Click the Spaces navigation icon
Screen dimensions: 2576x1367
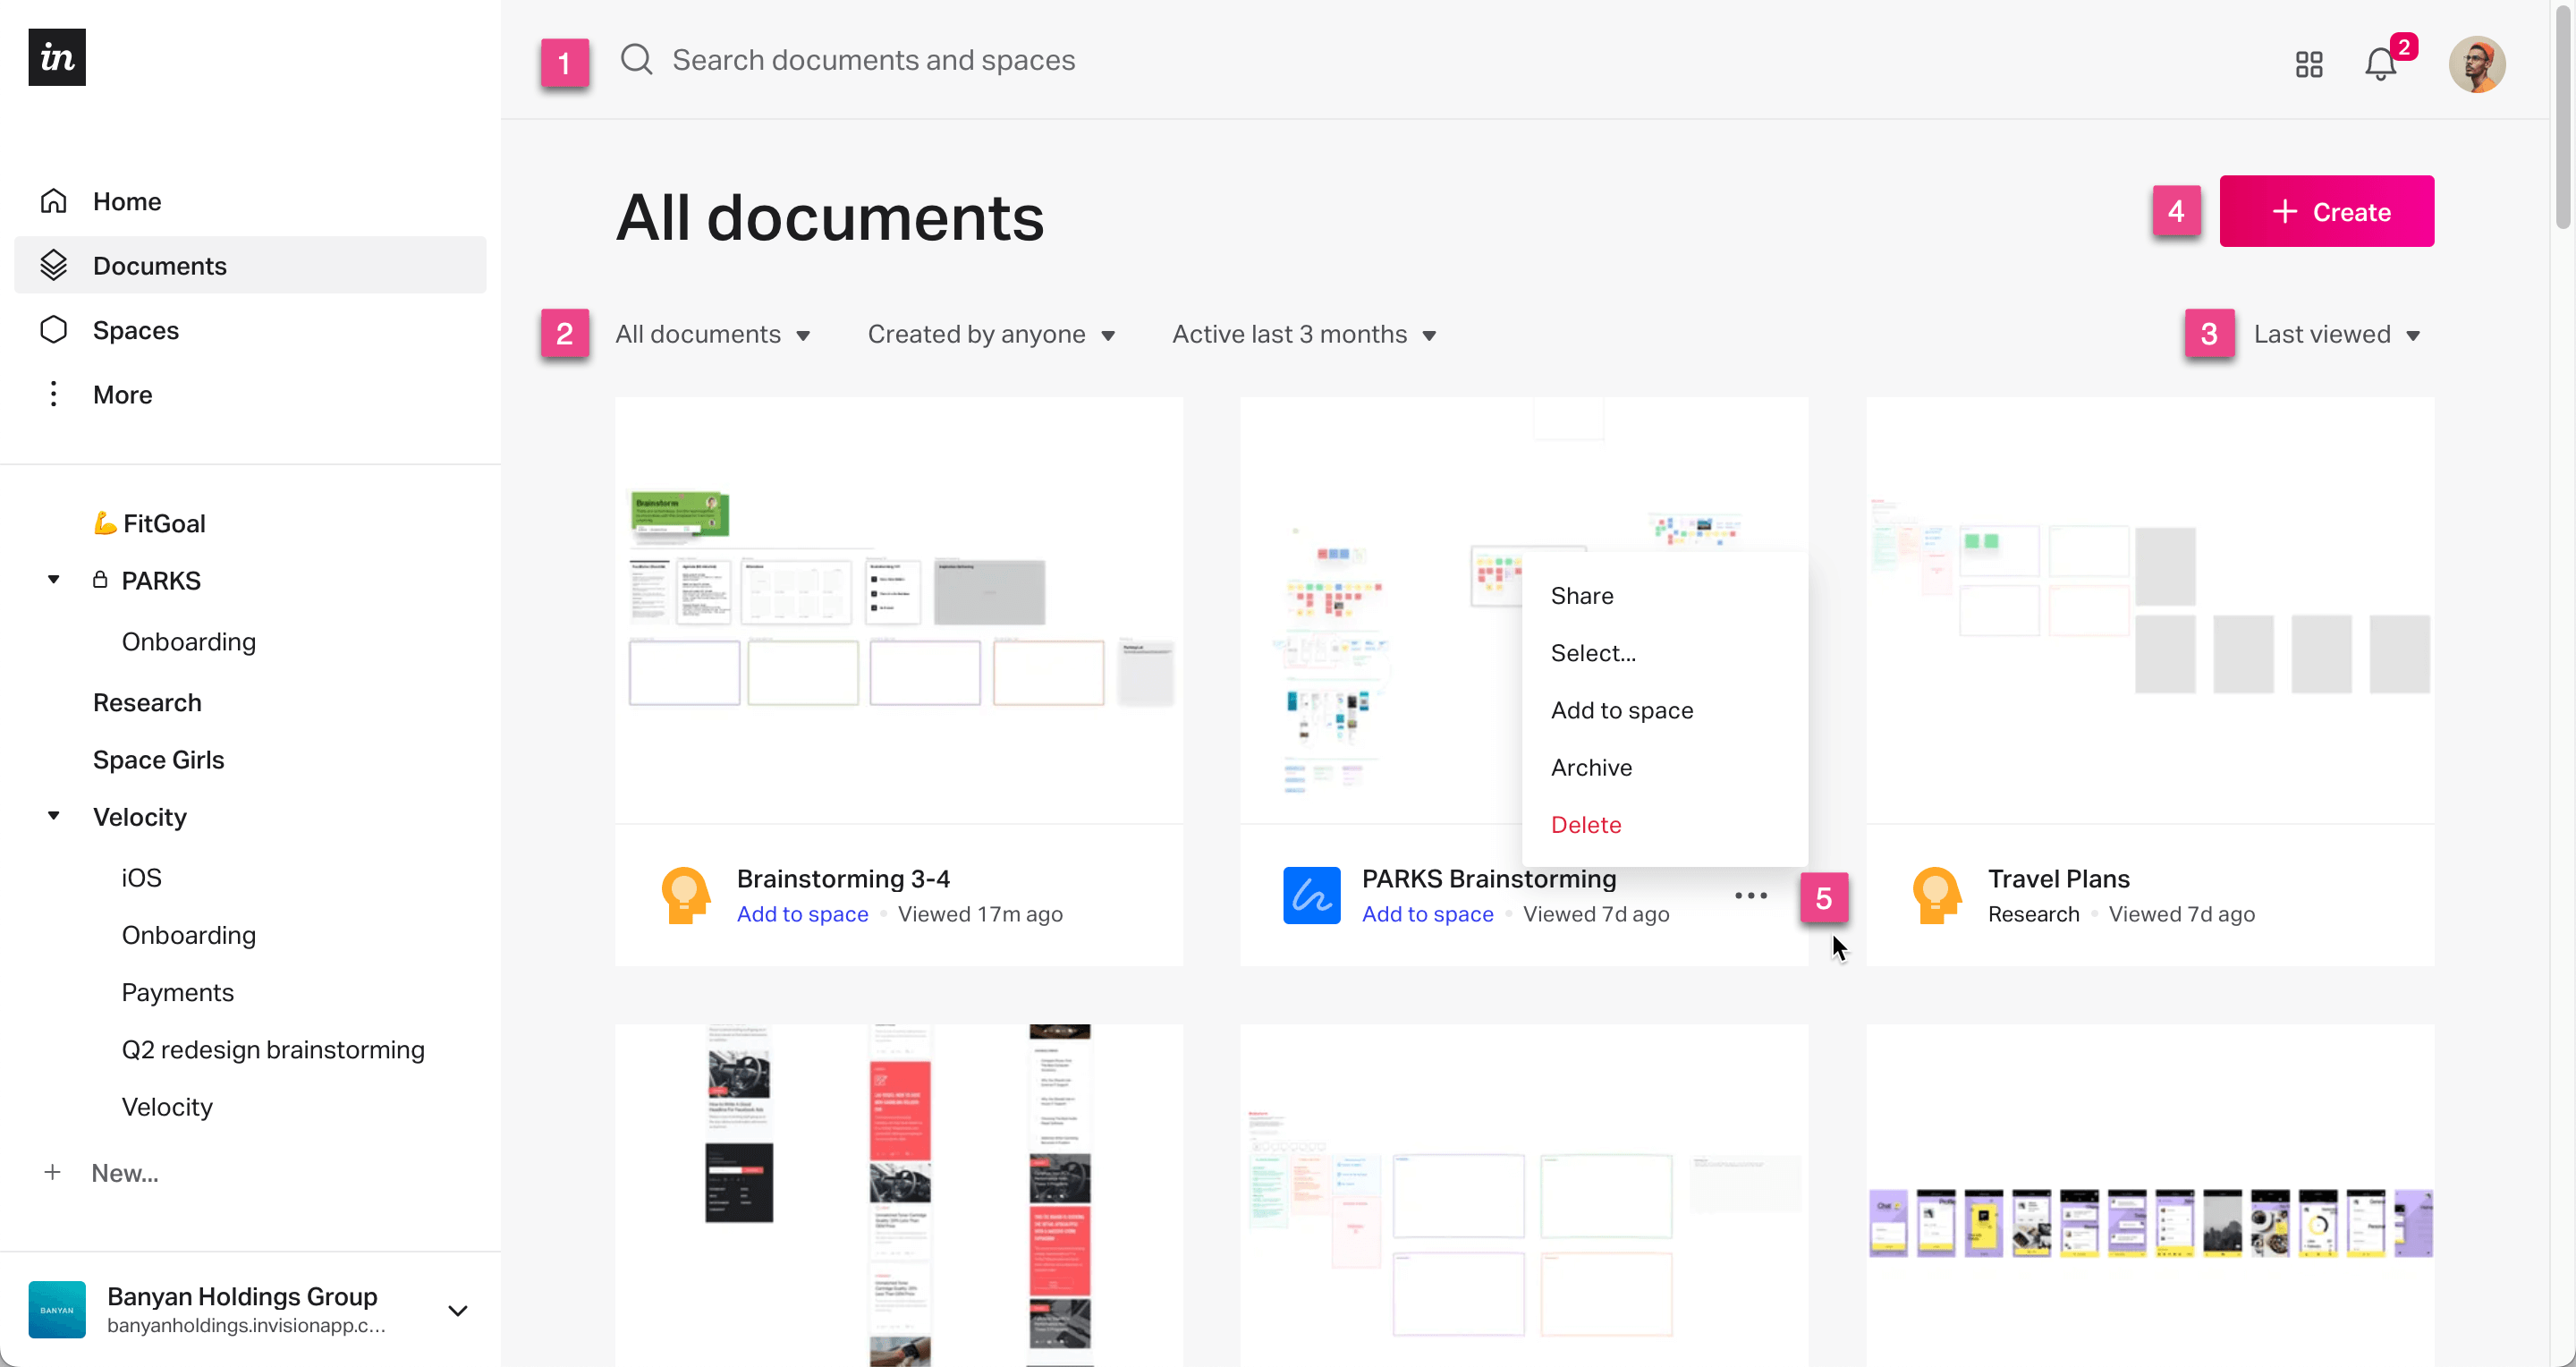click(x=53, y=329)
